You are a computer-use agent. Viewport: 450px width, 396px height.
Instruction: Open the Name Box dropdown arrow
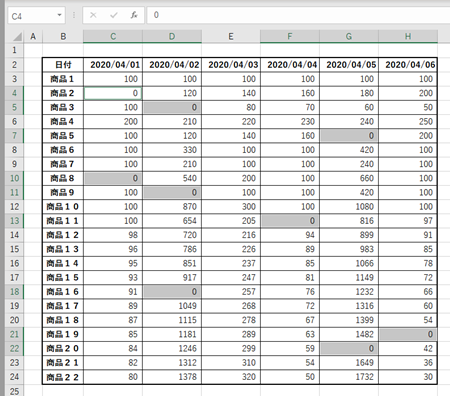pos(59,15)
